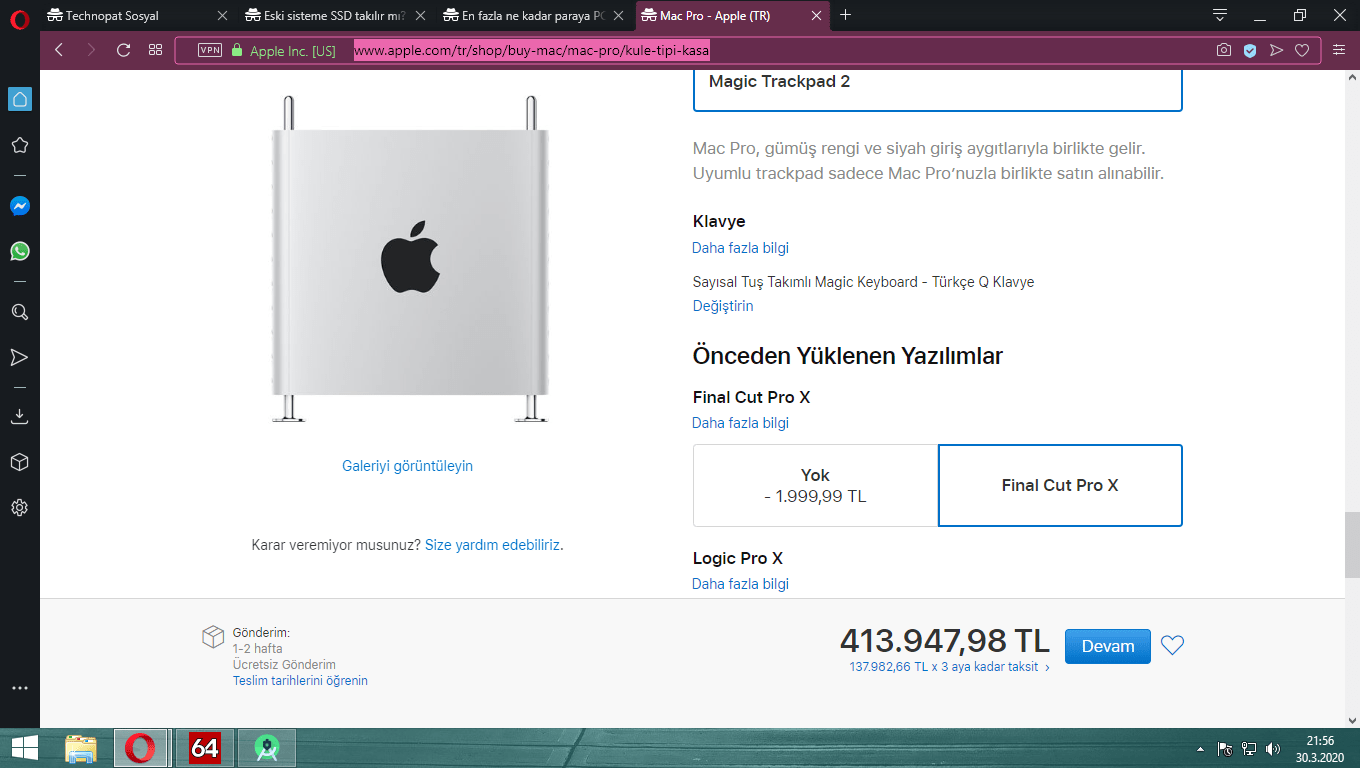Click the Opera icon on the taskbar
The height and width of the screenshot is (768, 1360).
(x=140, y=748)
